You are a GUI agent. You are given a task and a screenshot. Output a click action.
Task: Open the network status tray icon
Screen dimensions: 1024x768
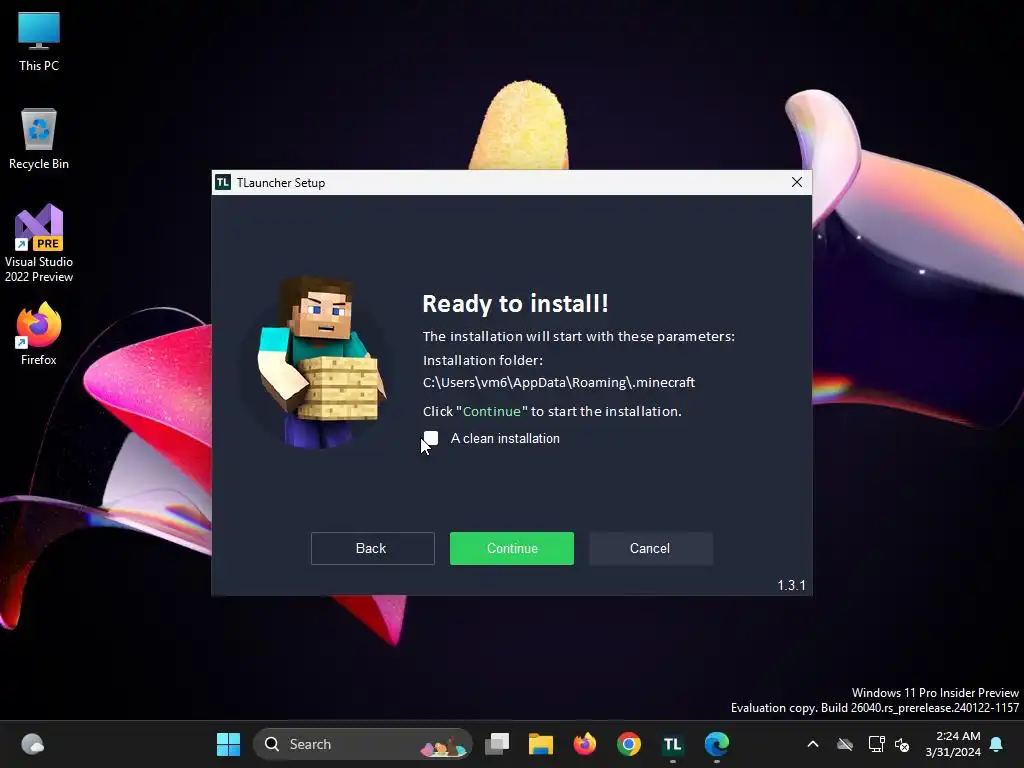(x=876, y=744)
